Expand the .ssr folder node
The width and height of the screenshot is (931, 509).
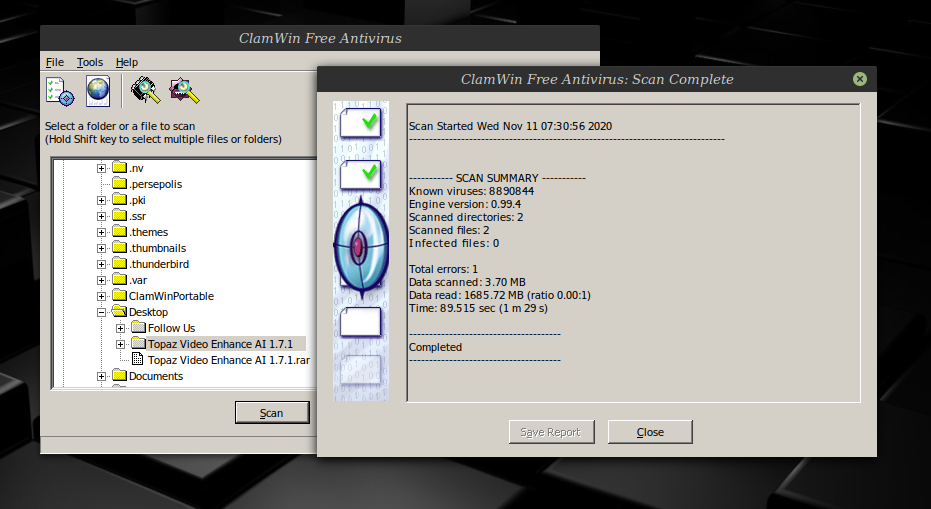pos(102,217)
